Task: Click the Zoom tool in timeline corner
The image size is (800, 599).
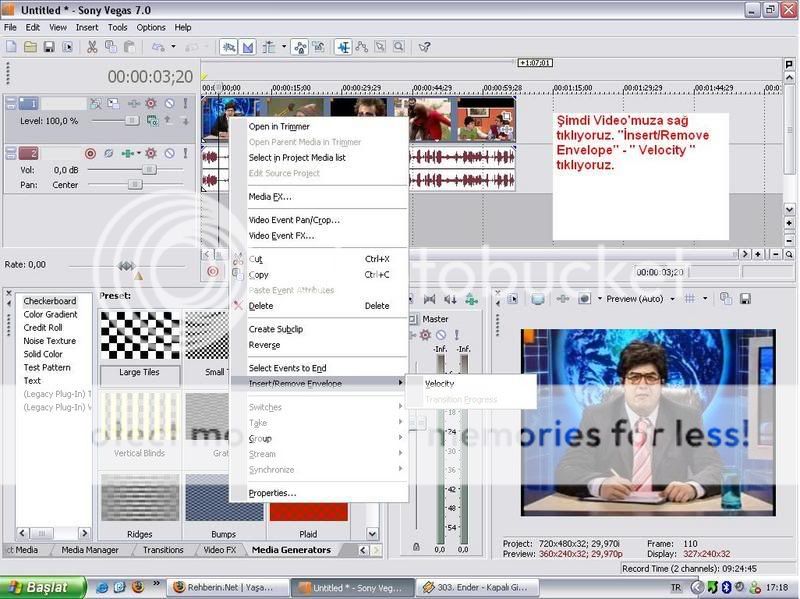Action: (789, 254)
